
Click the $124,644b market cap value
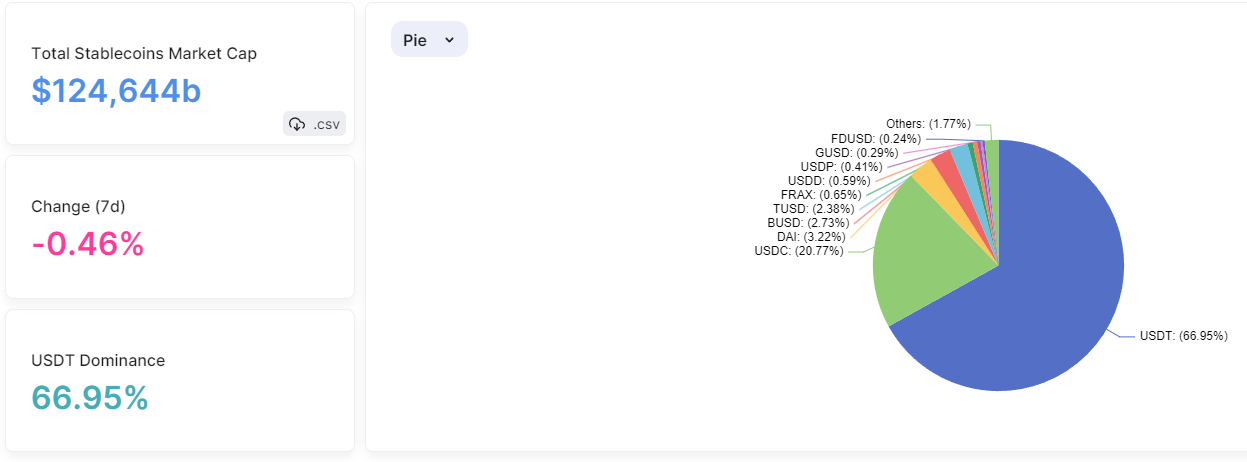pyautogui.click(x=116, y=91)
